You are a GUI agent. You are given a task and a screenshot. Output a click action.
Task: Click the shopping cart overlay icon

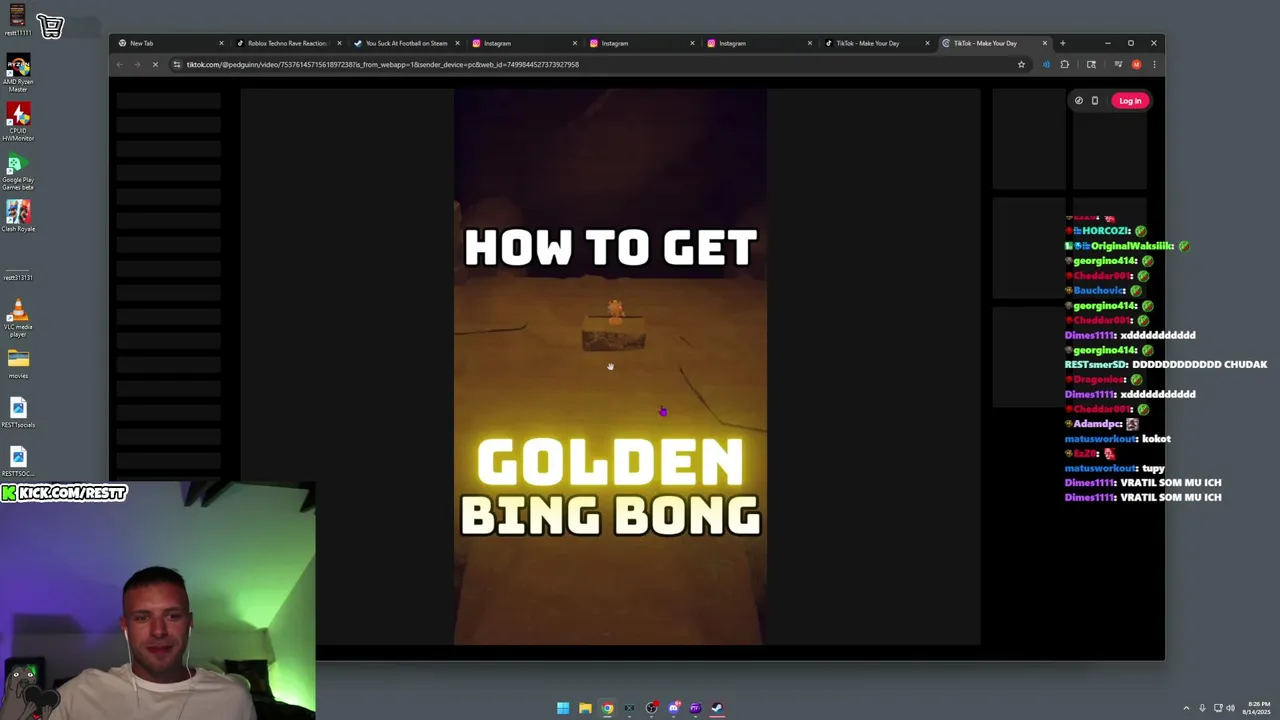coord(50,26)
